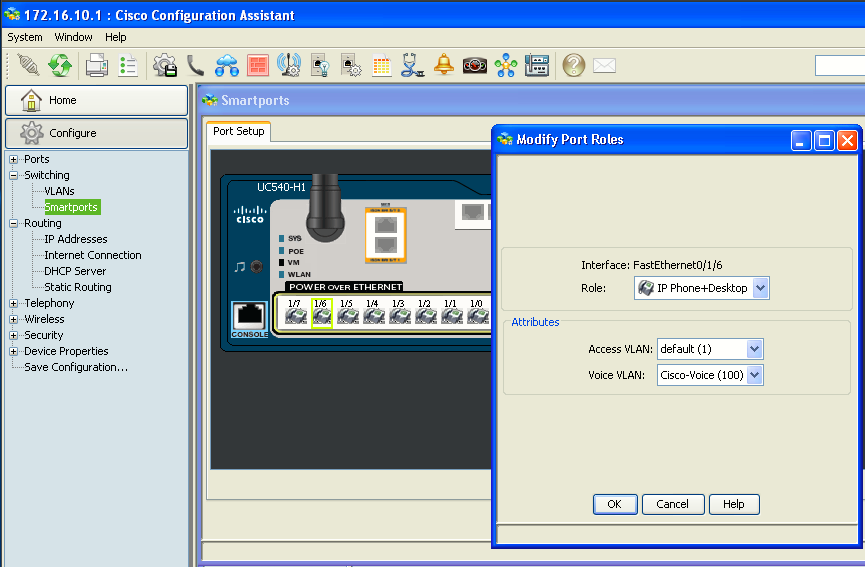Image resolution: width=865 pixels, height=567 pixels.
Task: Select port 1/2 on the switch
Action: [425, 312]
